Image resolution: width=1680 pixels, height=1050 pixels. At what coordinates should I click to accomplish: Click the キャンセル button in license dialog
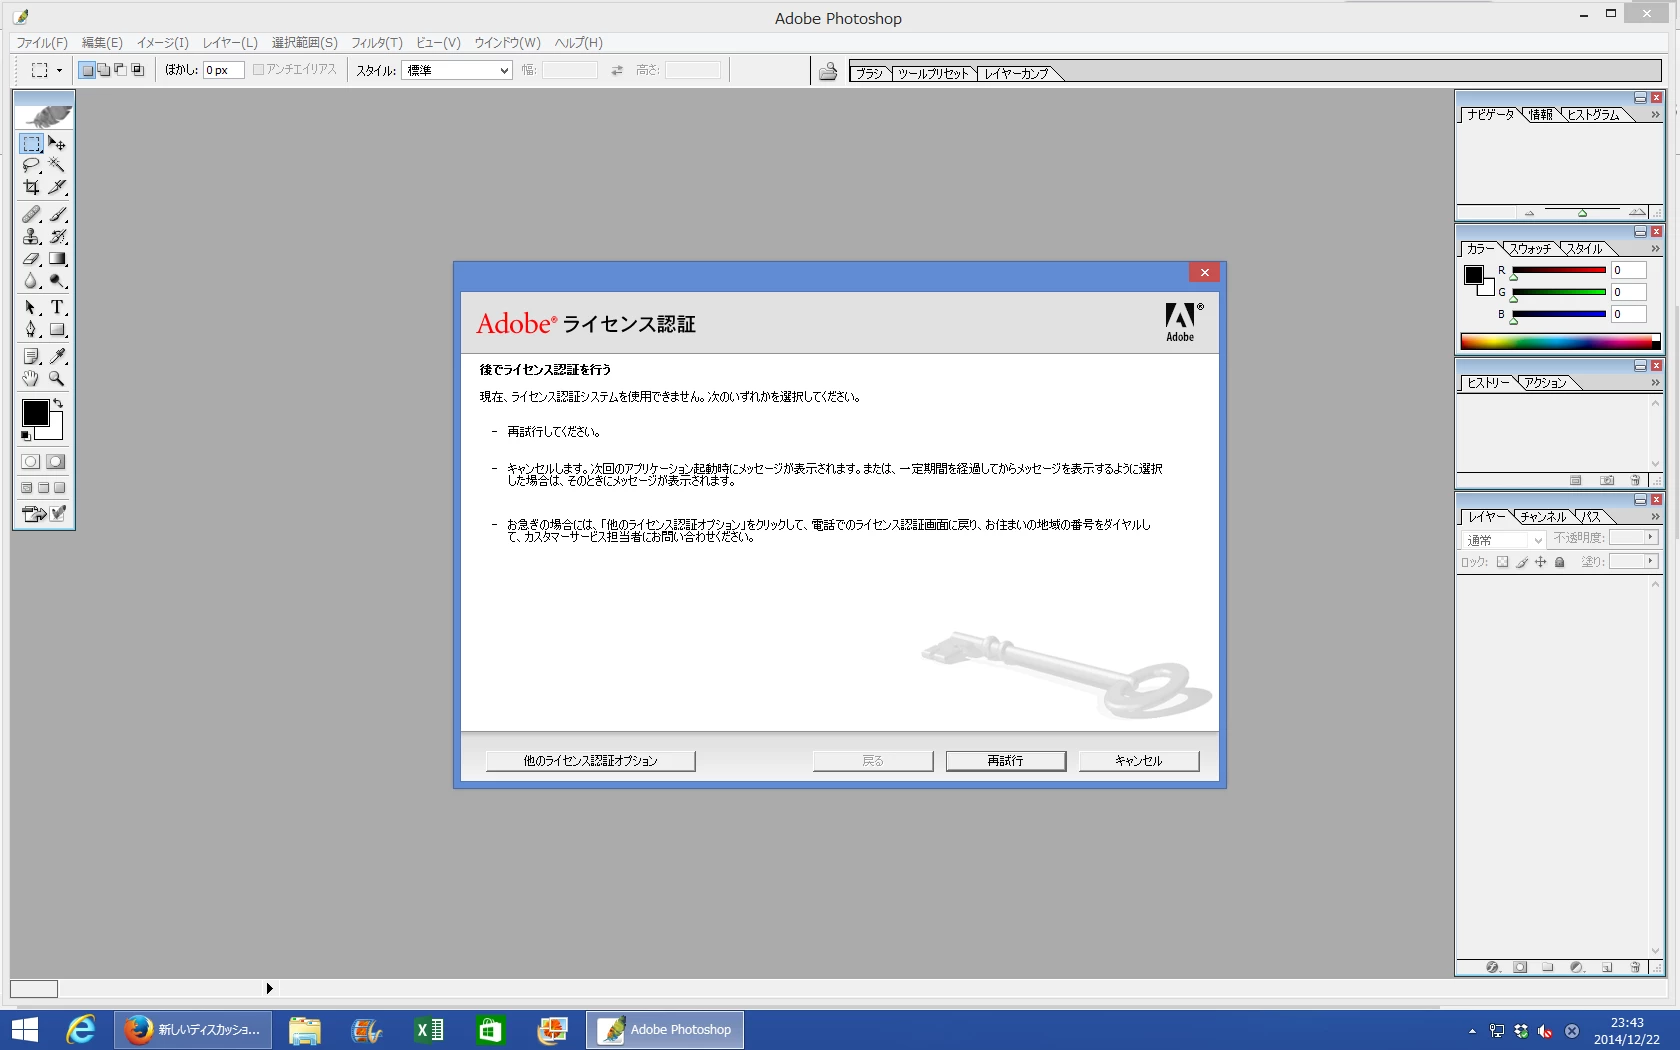point(1139,761)
